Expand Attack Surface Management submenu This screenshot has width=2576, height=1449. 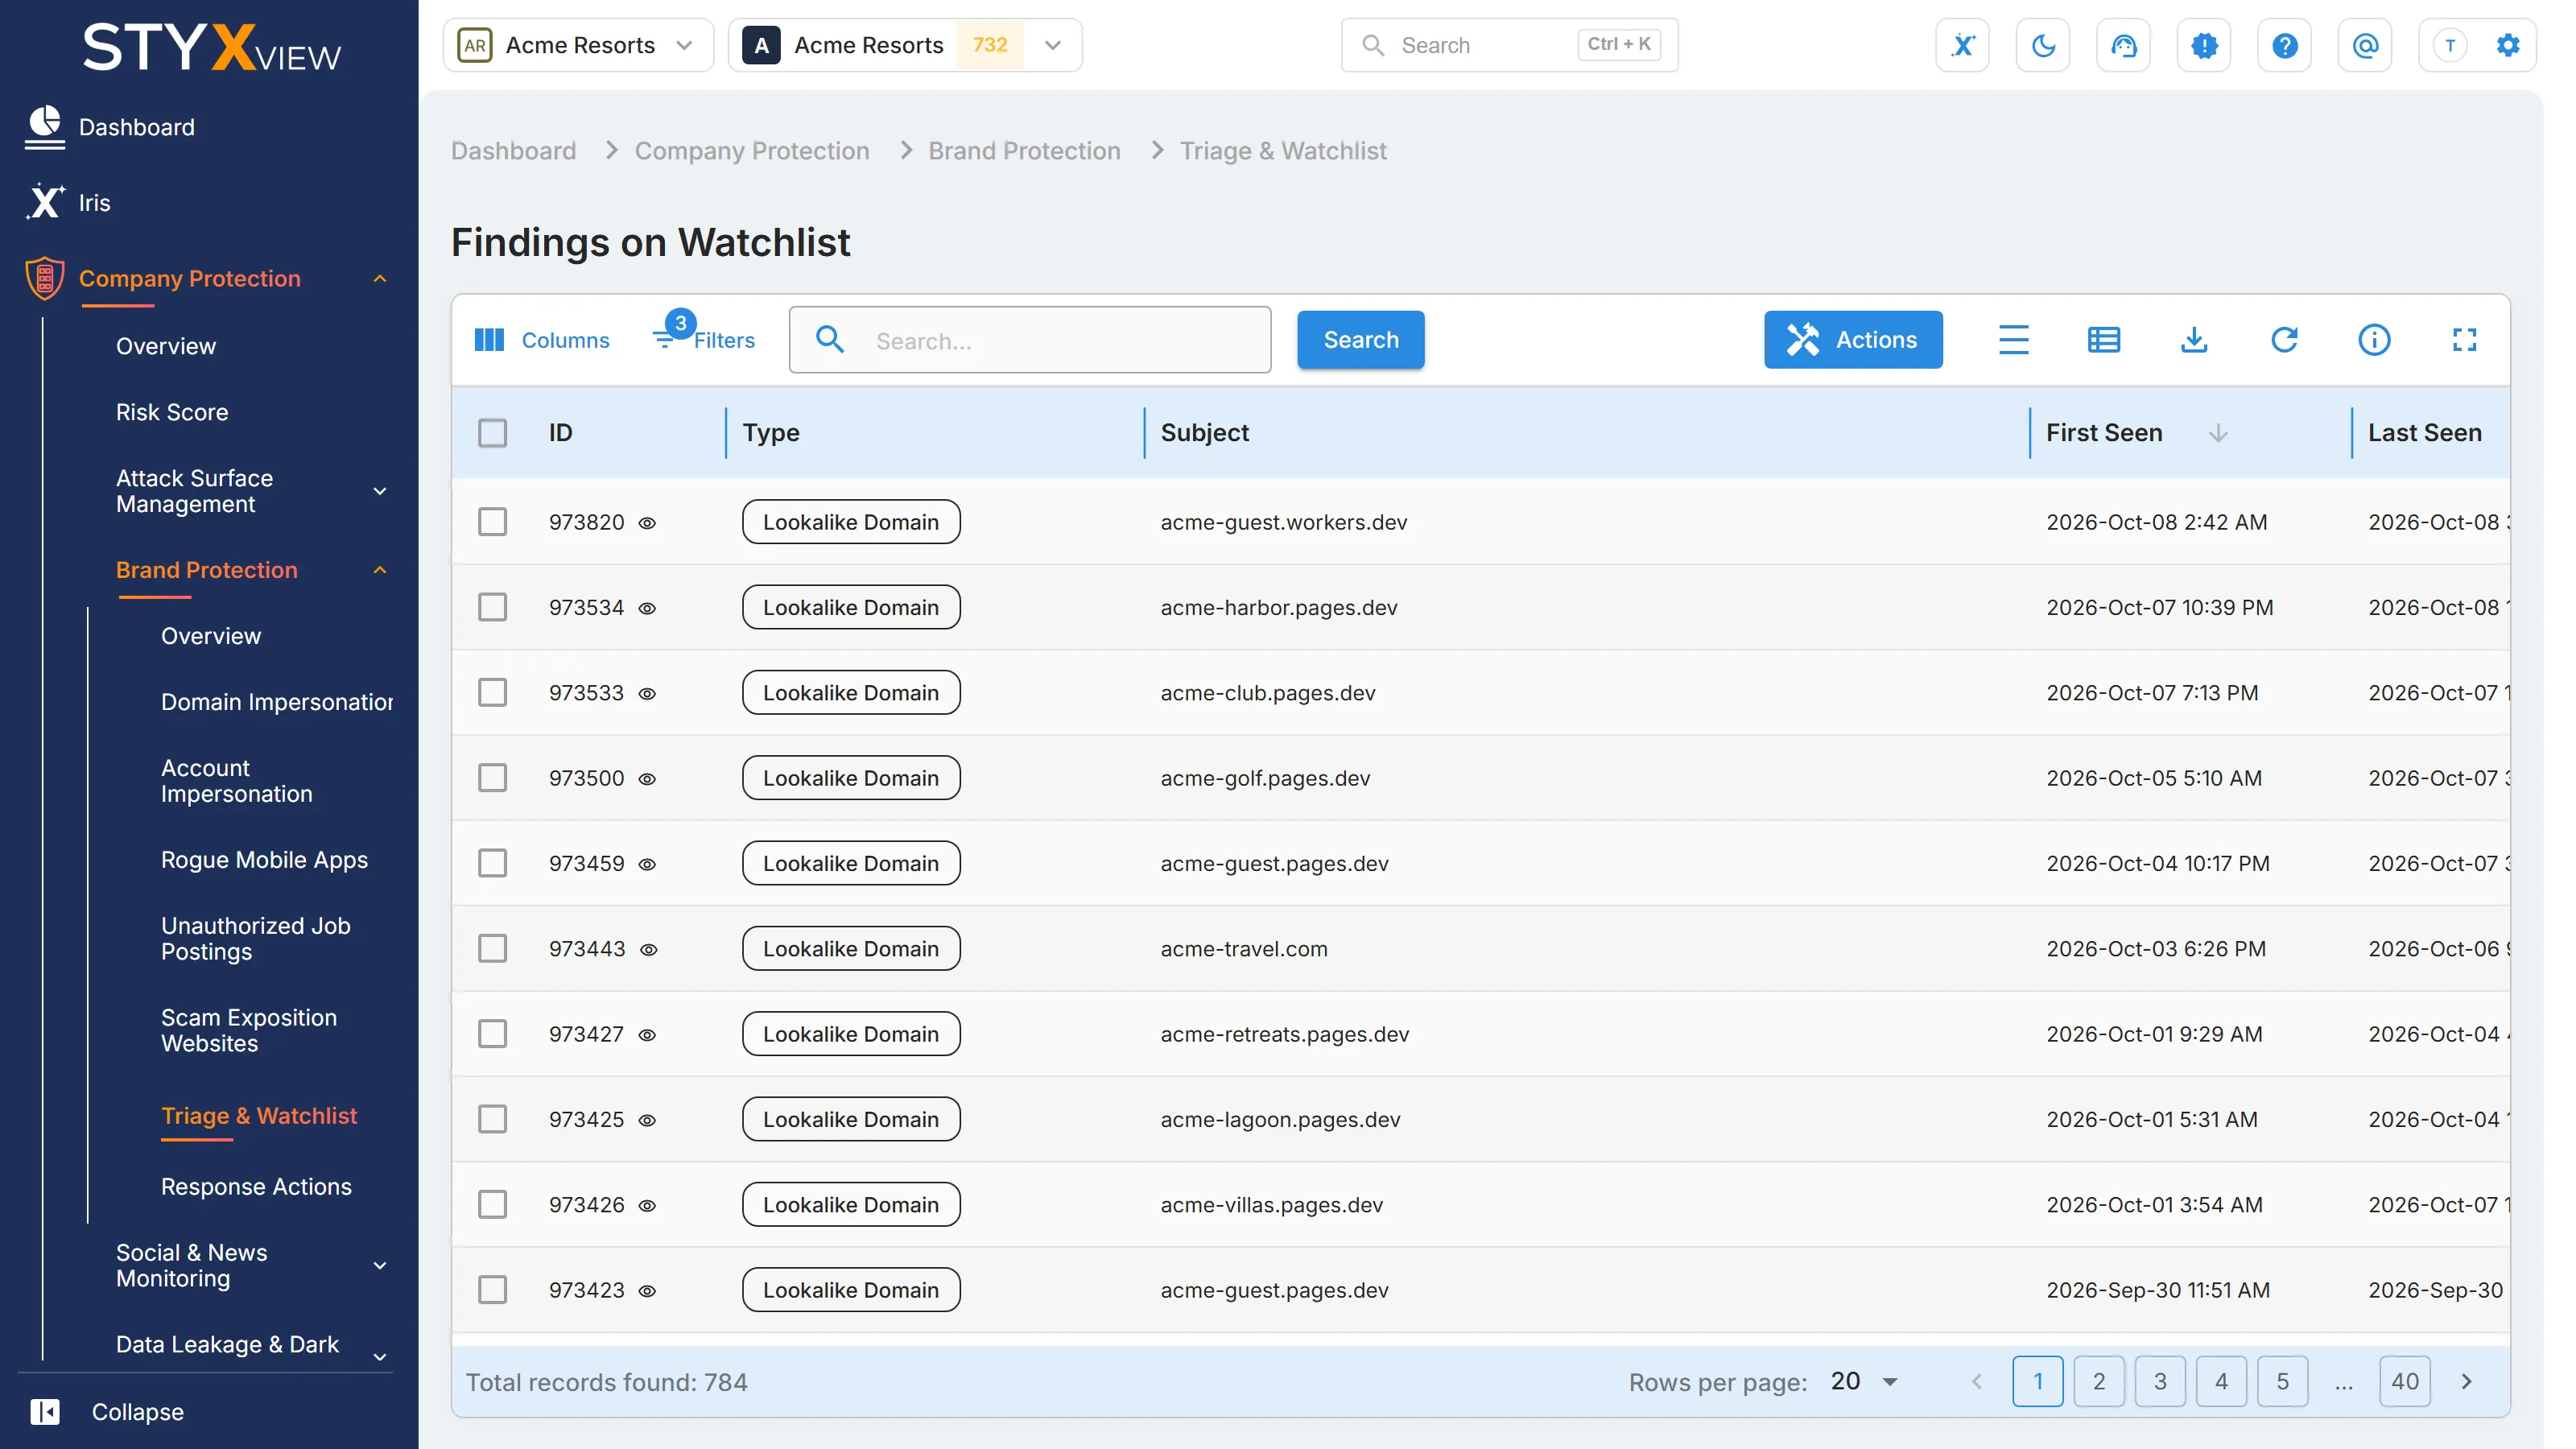pyautogui.click(x=380, y=491)
